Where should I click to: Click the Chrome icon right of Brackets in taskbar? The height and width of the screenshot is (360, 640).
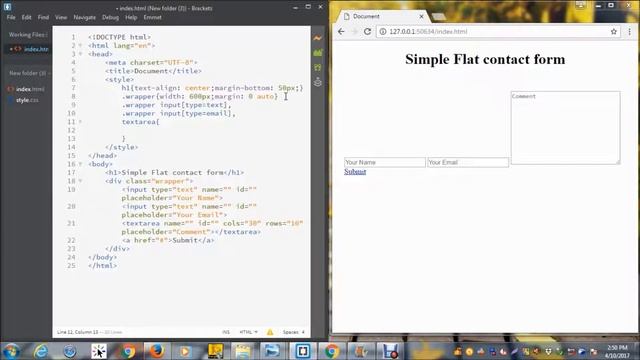tap(332, 351)
